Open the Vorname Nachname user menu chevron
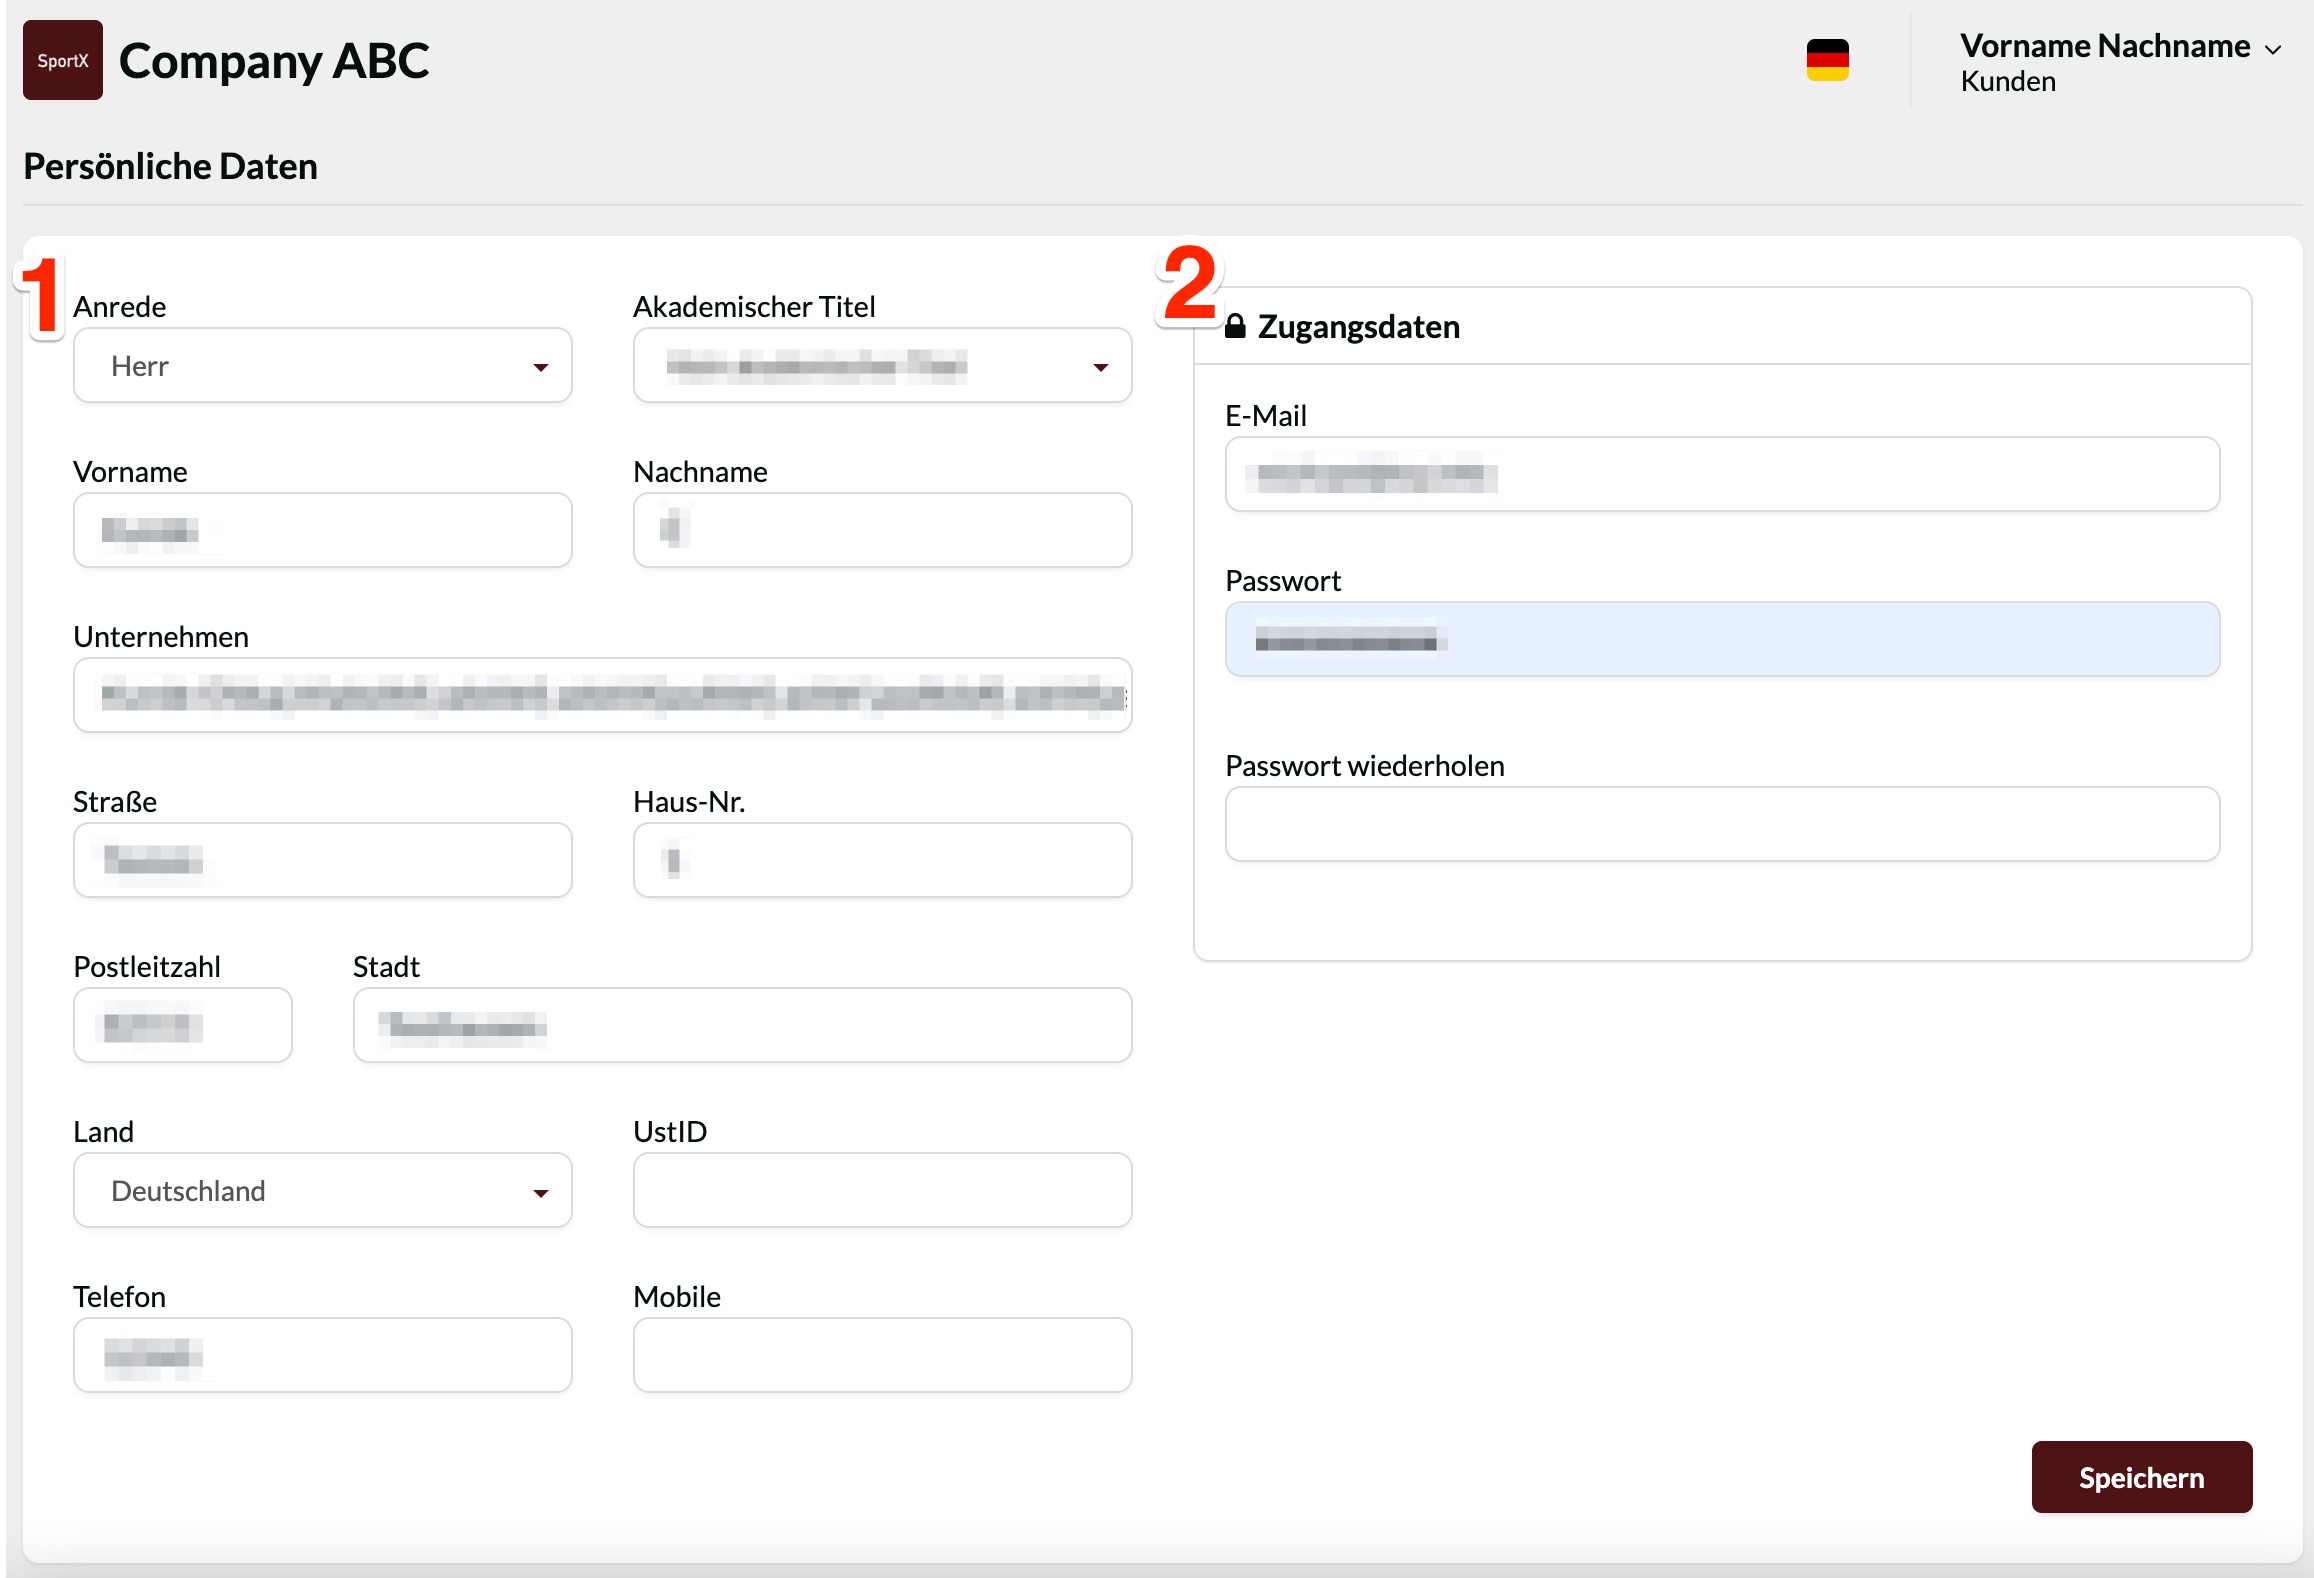Image resolution: width=2314 pixels, height=1578 pixels. click(2272, 49)
